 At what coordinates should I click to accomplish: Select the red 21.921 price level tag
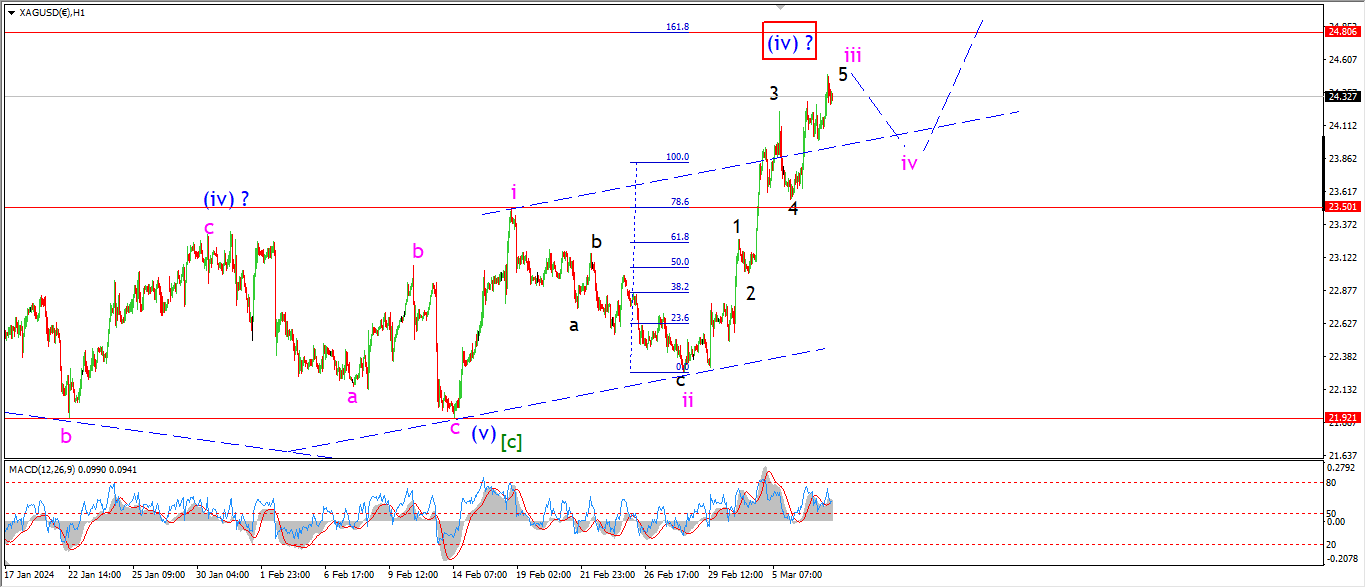pyautogui.click(x=1342, y=417)
